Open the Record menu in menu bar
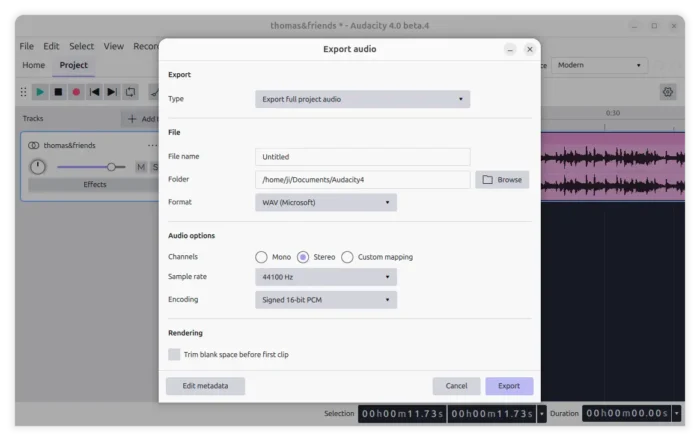700x441 pixels. click(x=146, y=46)
